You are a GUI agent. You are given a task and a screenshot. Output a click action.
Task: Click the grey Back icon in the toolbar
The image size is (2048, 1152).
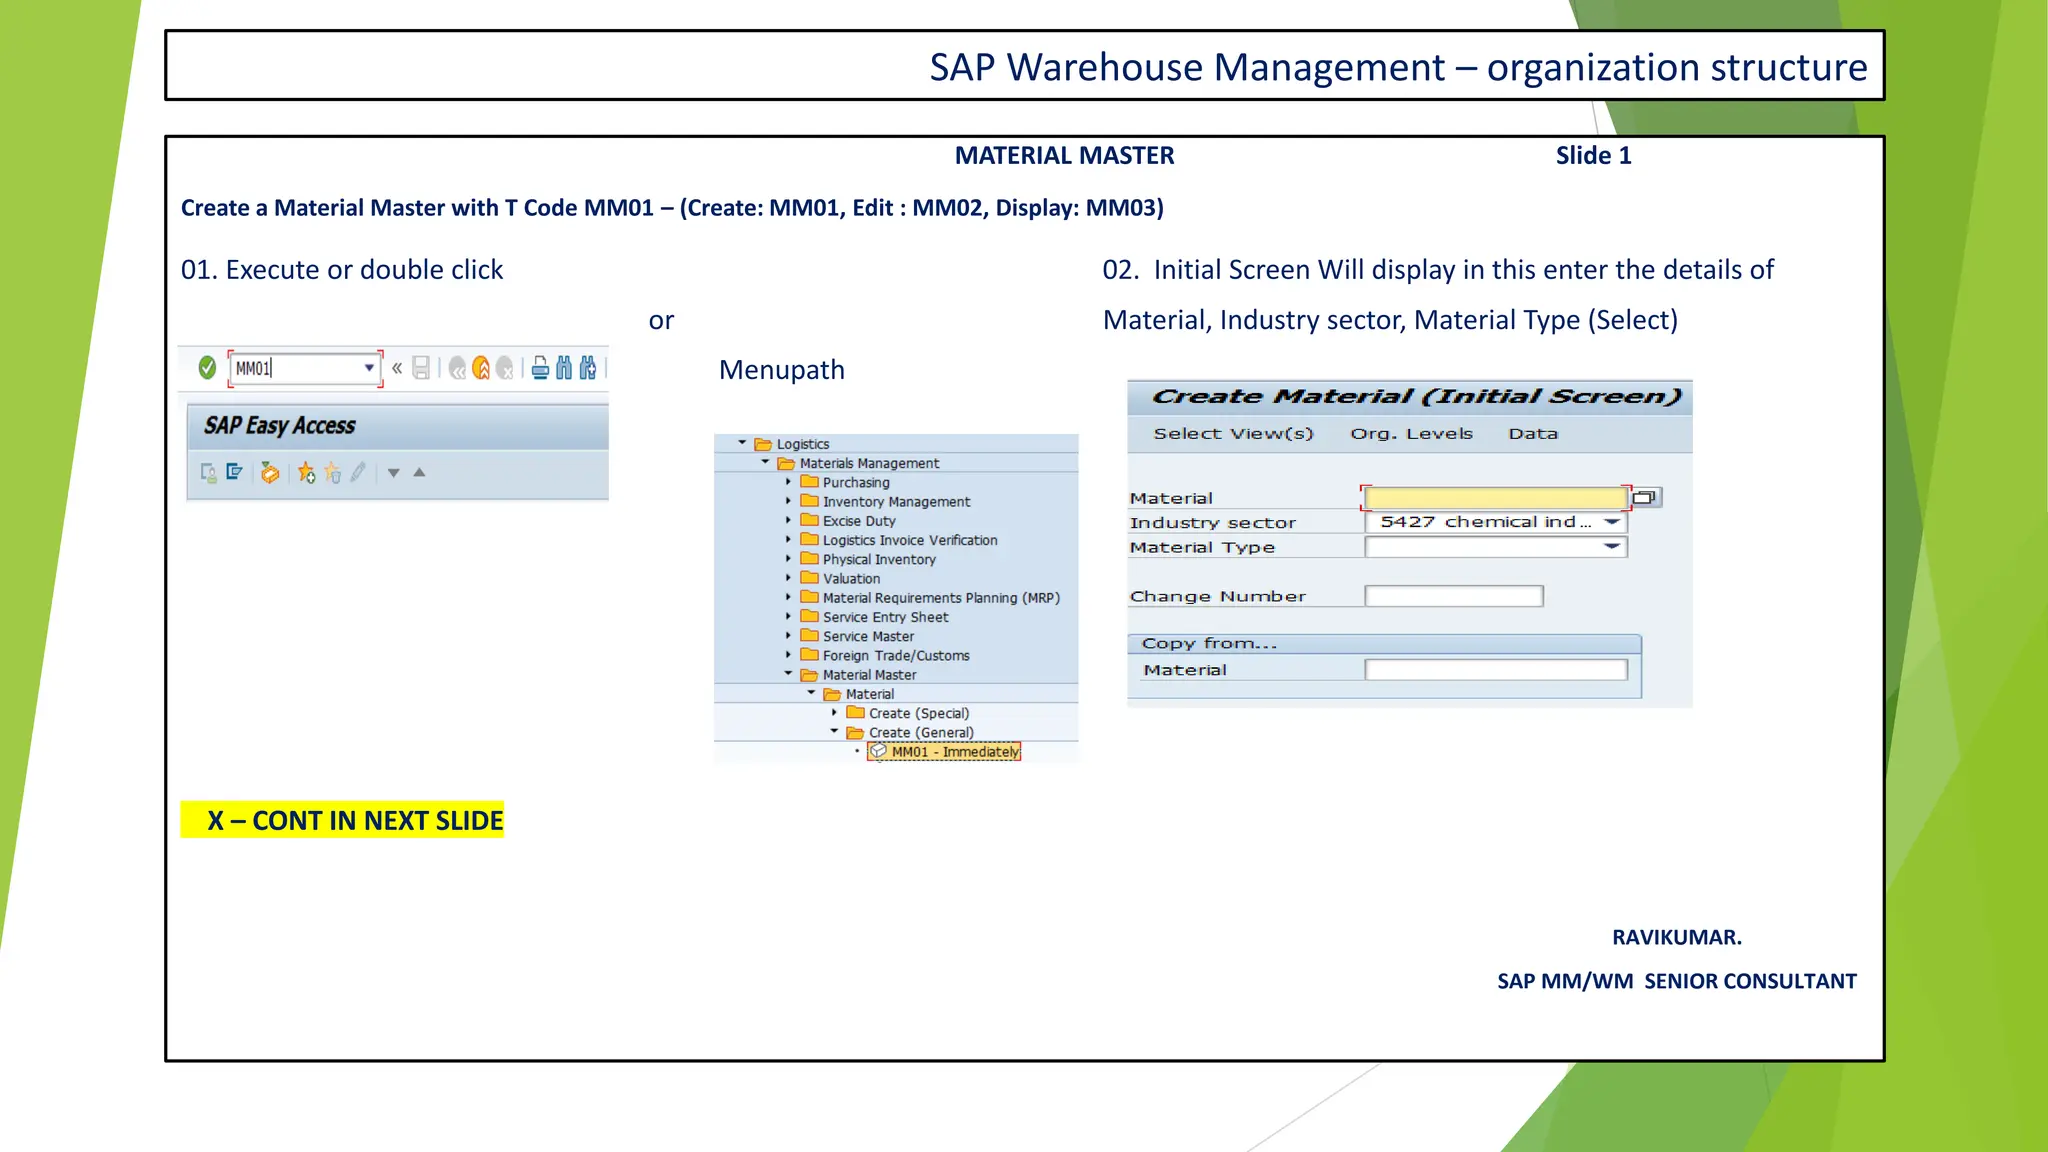pyautogui.click(x=457, y=368)
